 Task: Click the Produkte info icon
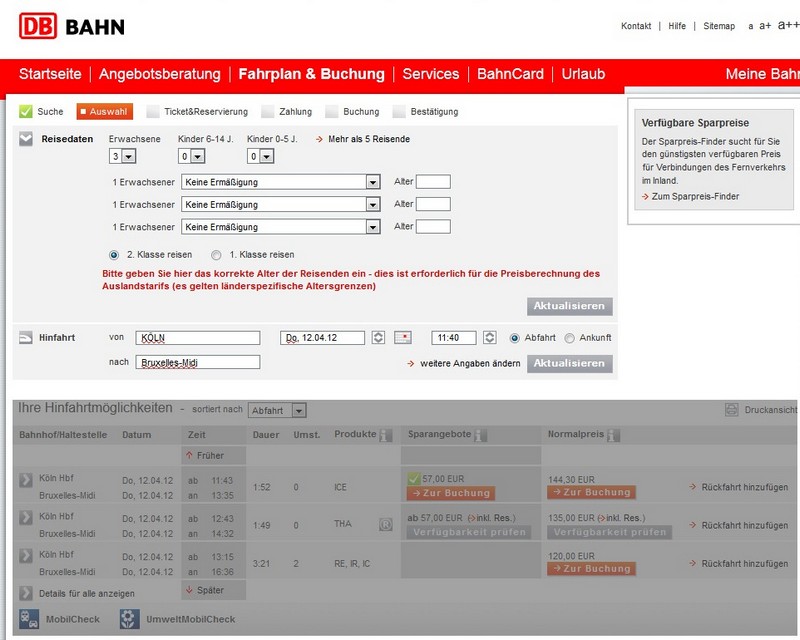386,435
